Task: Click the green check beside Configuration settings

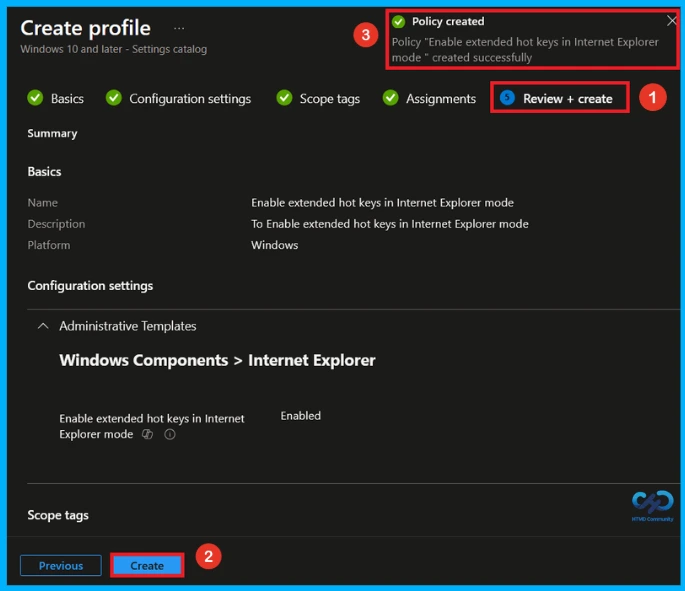Action: [114, 98]
